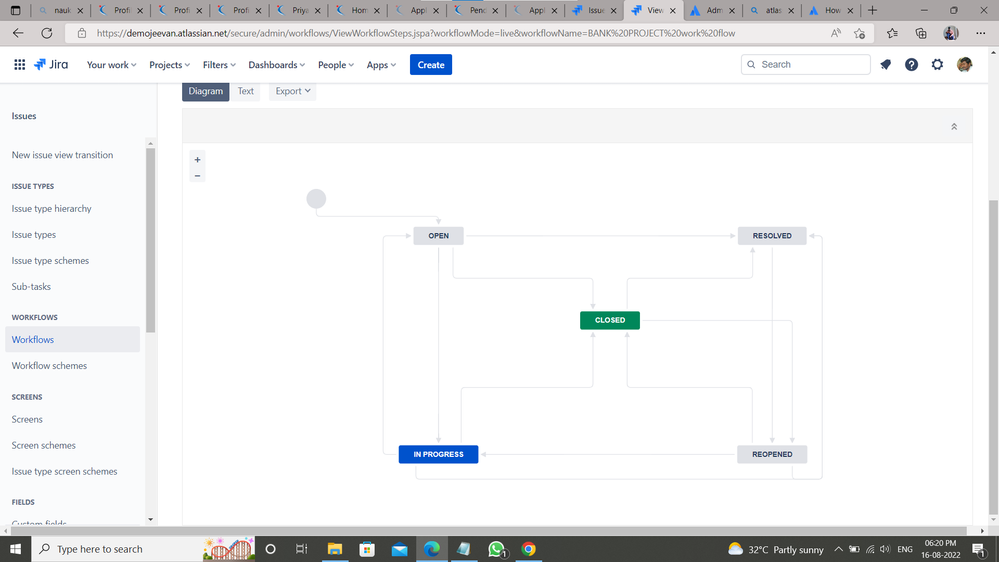The width and height of the screenshot is (999, 562).
Task: Select the RESOLVED status node
Action: click(x=772, y=236)
